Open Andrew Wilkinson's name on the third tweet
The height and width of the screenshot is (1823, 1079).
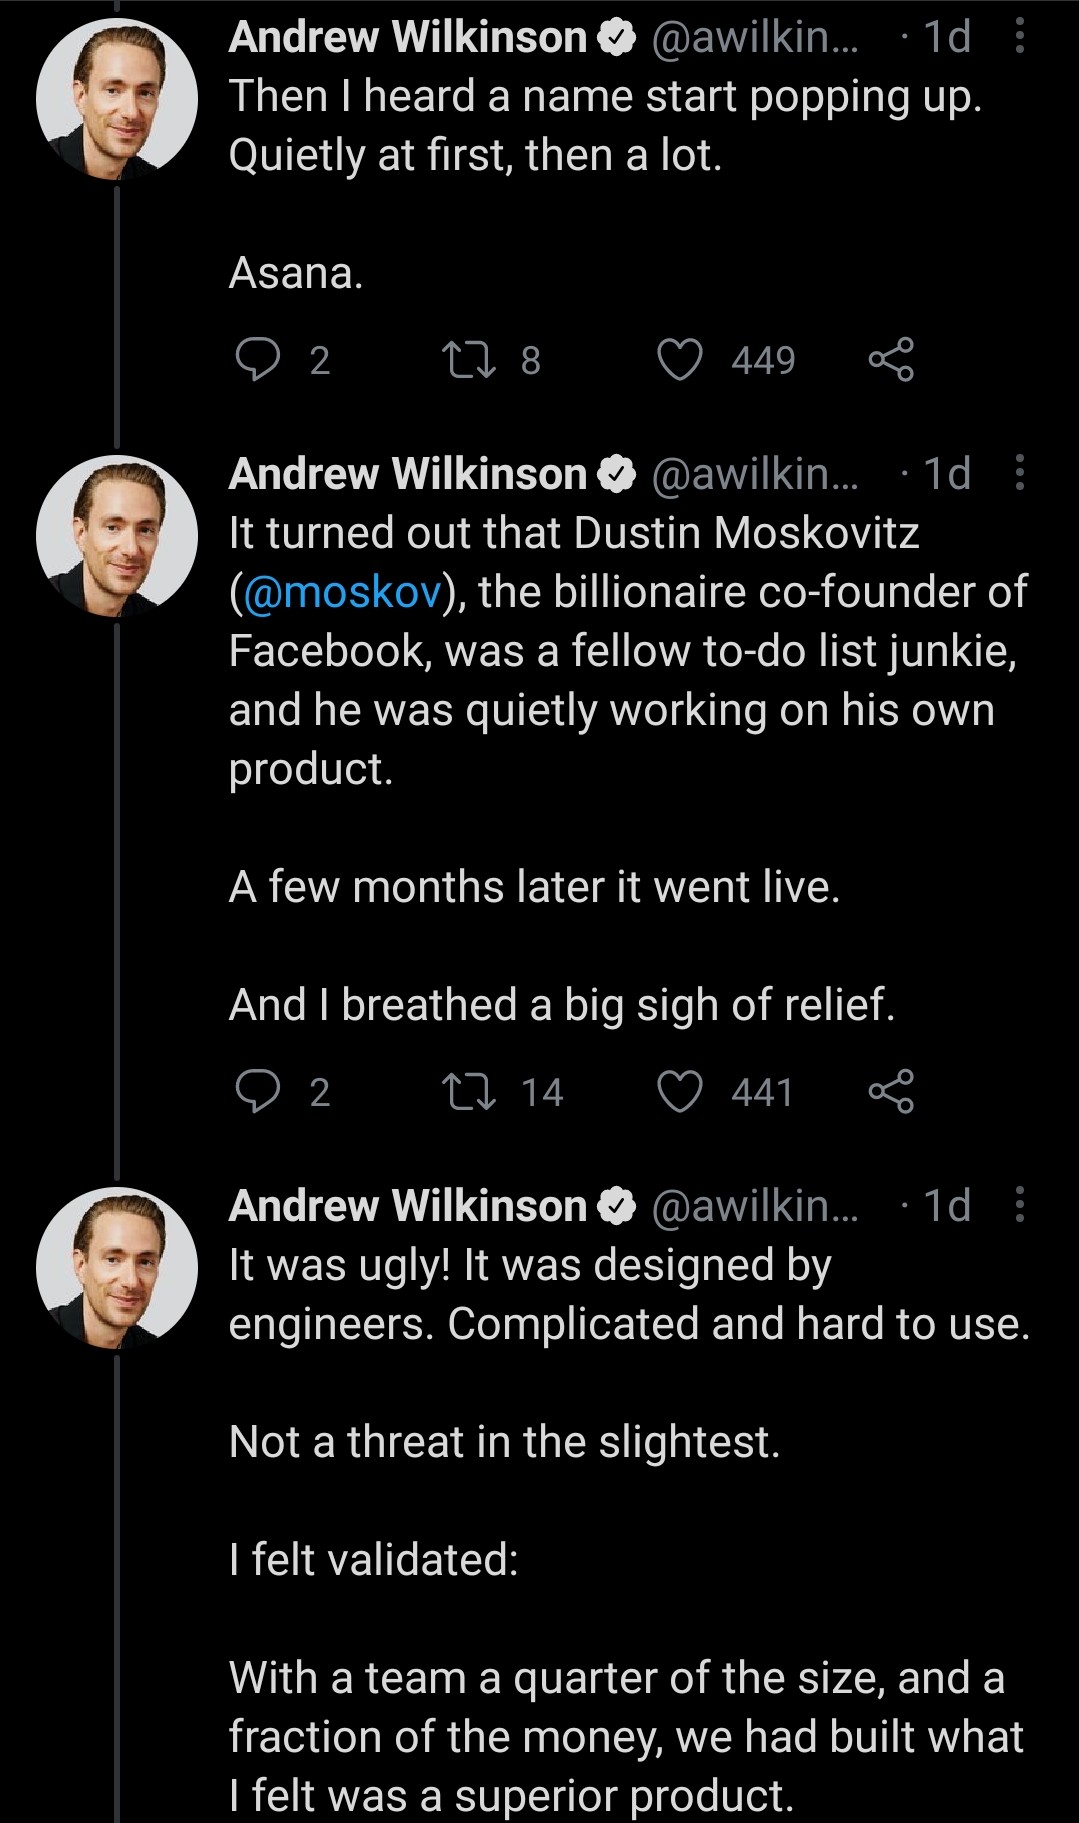408,1206
